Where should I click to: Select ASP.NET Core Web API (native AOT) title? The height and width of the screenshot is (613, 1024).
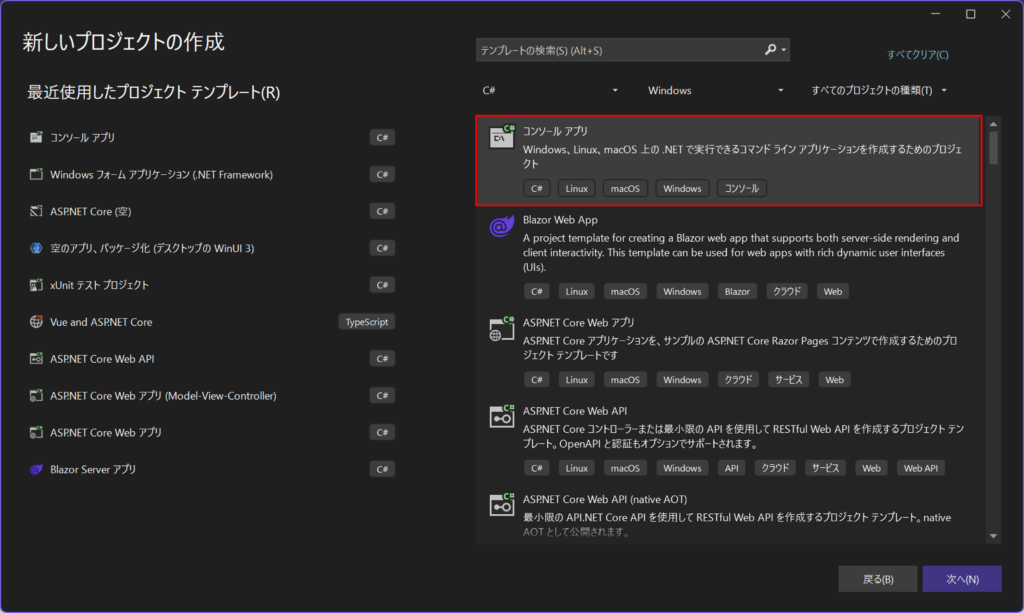(x=605, y=499)
